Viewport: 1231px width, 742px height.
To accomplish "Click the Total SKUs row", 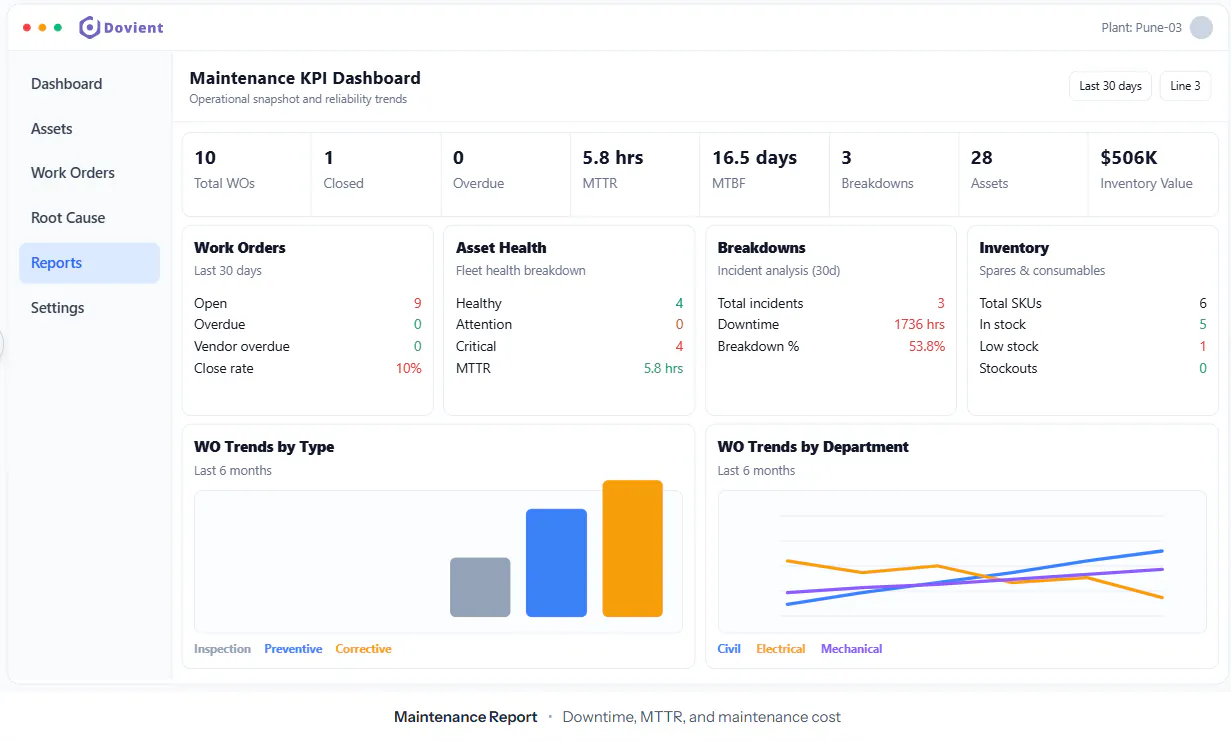I will point(1093,303).
